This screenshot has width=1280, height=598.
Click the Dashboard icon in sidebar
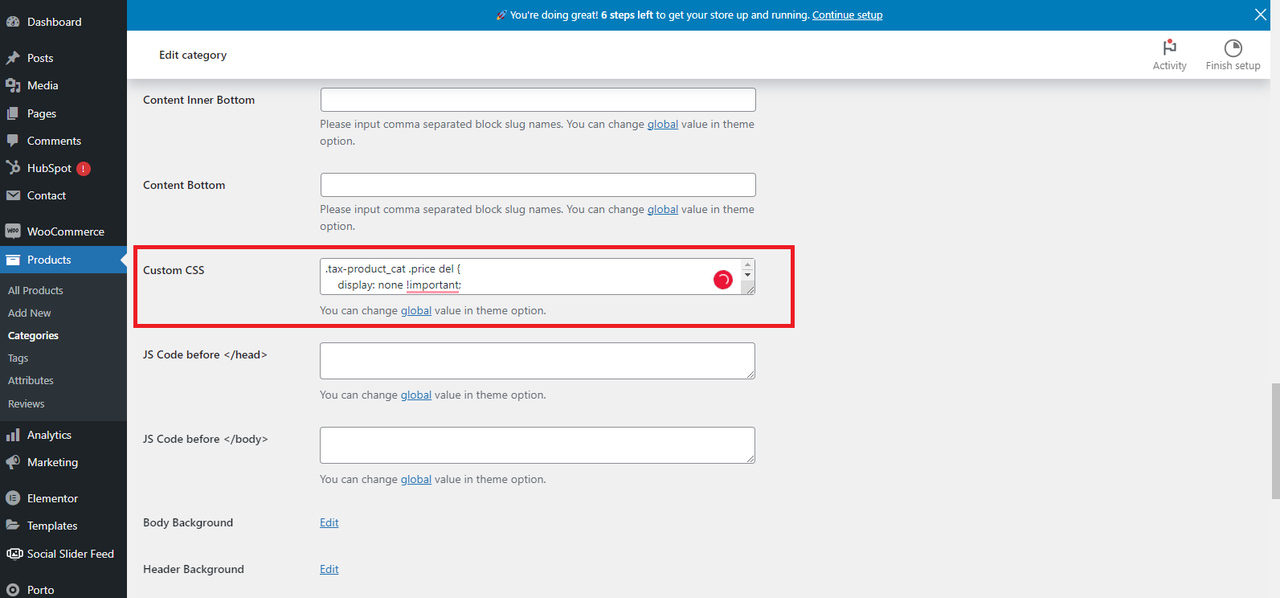click(13, 22)
